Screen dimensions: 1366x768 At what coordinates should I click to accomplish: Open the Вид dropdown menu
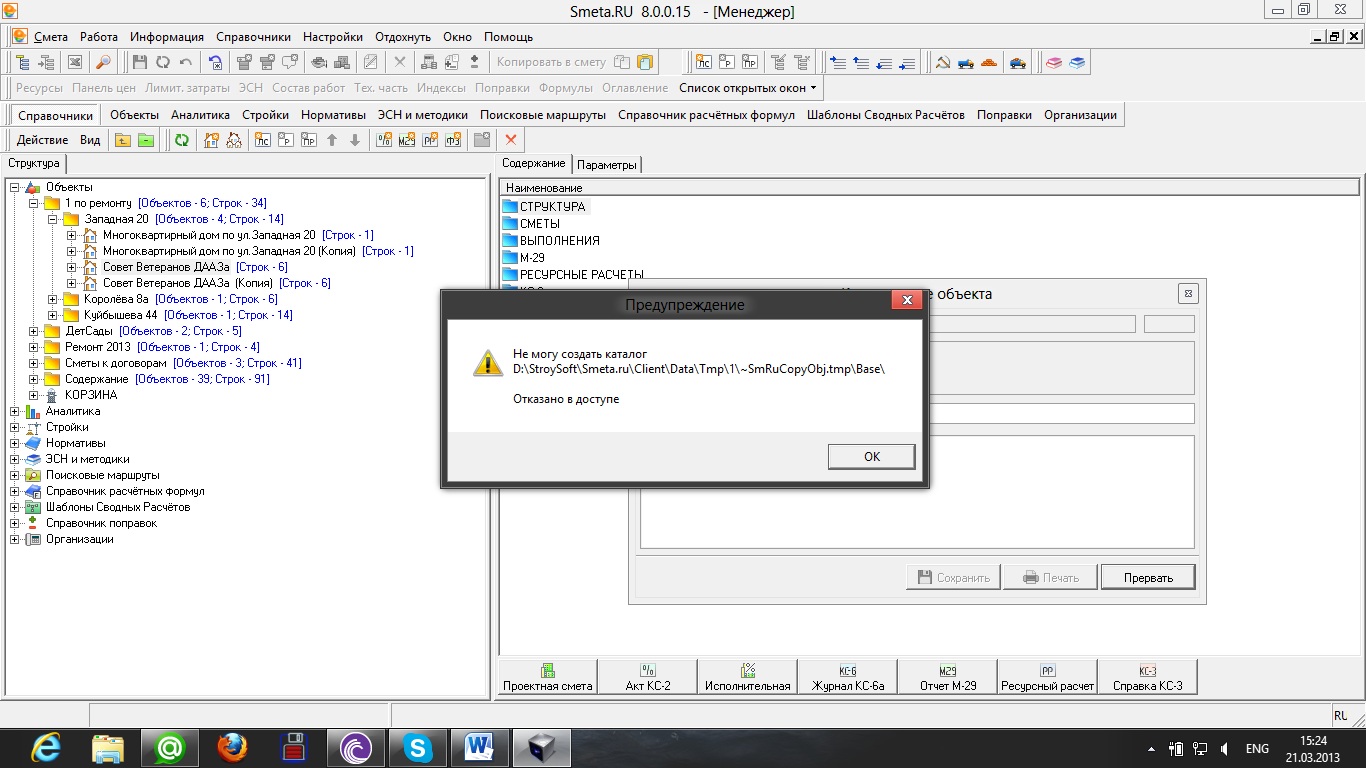tap(90, 141)
